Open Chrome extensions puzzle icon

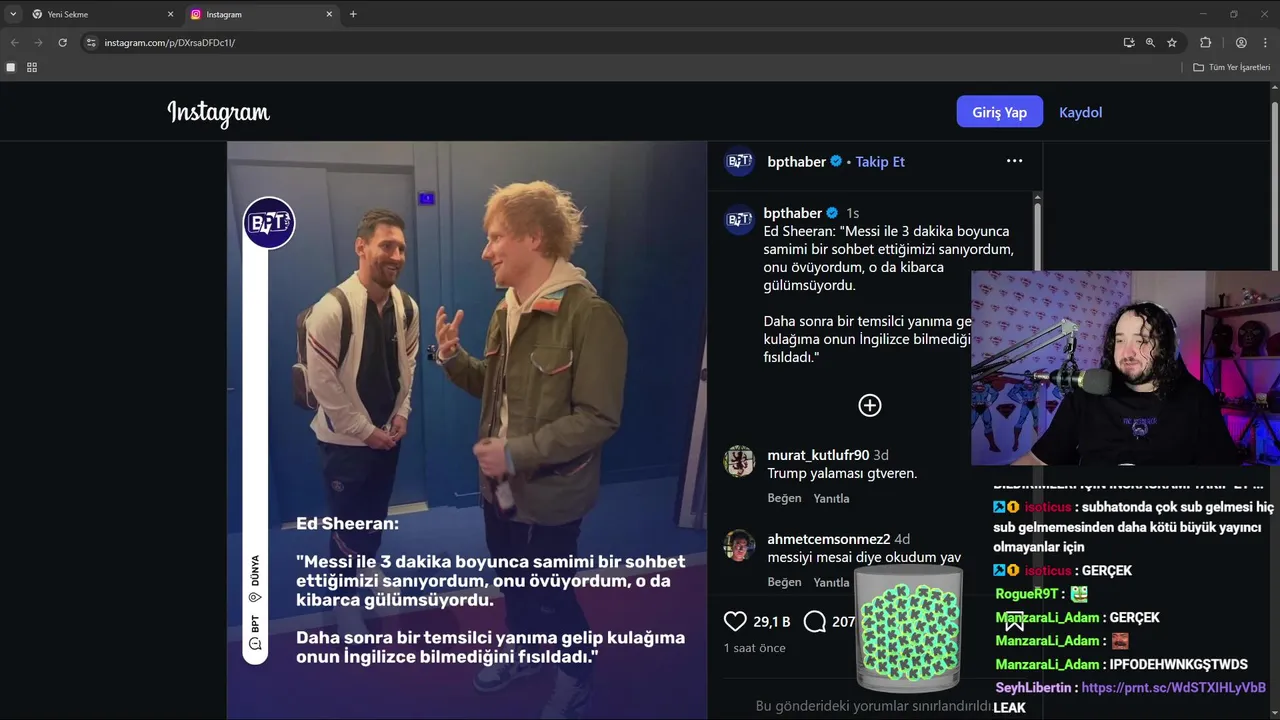1205,43
